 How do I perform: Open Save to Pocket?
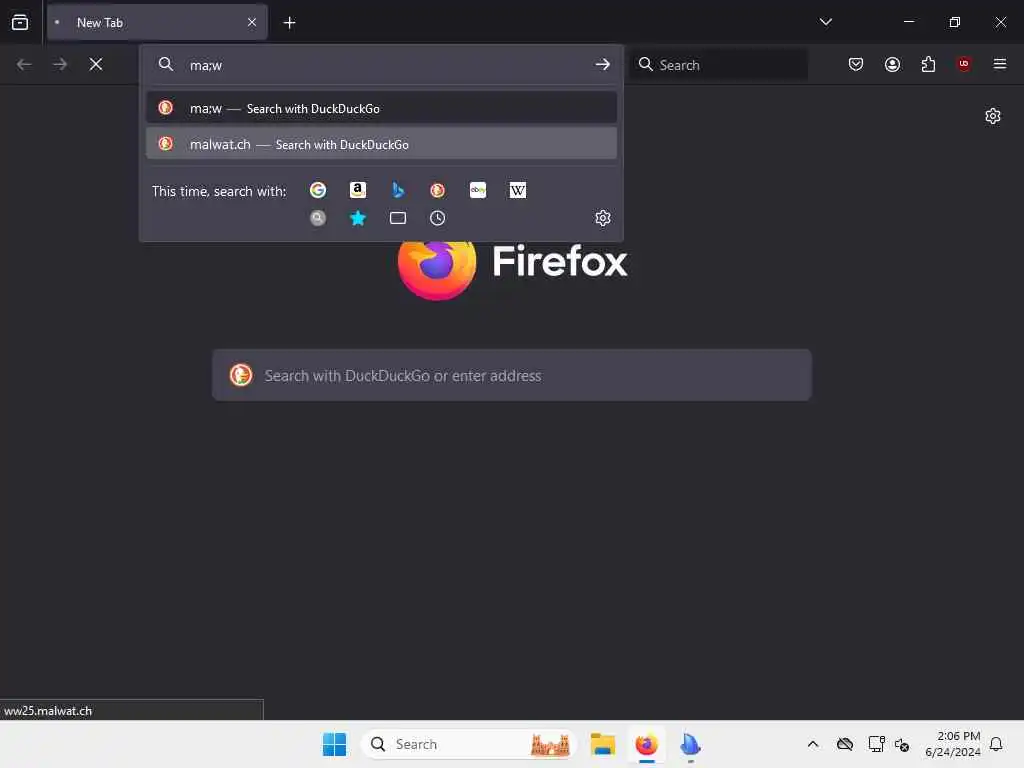coord(856,64)
